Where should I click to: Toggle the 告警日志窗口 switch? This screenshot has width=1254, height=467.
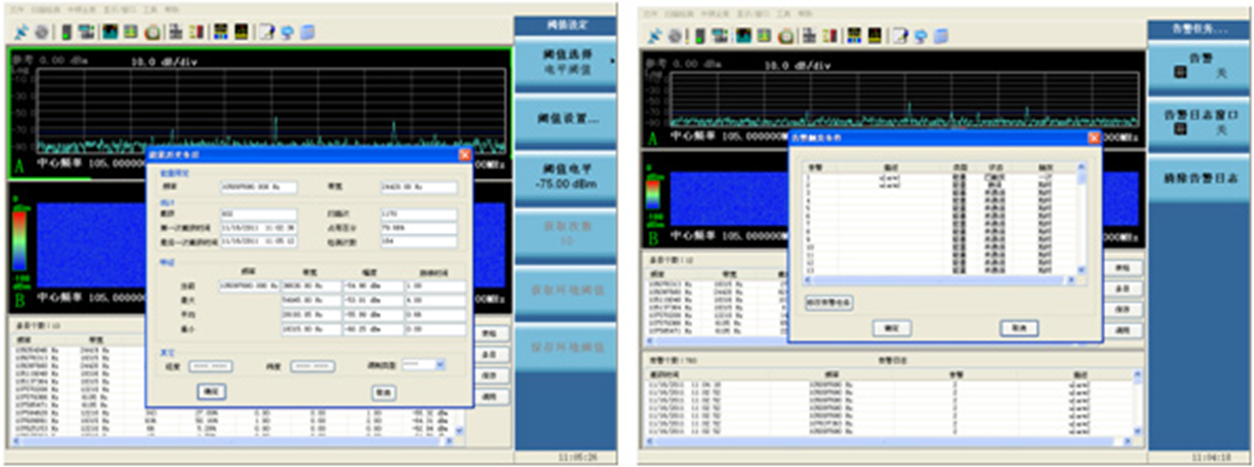[1198, 123]
